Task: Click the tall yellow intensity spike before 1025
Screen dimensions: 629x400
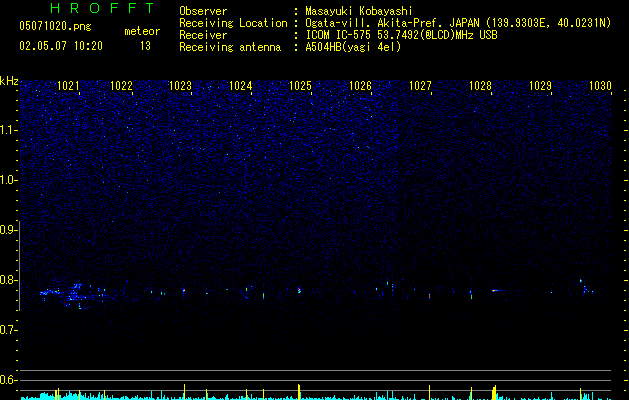Action: pyautogui.click(x=299, y=392)
